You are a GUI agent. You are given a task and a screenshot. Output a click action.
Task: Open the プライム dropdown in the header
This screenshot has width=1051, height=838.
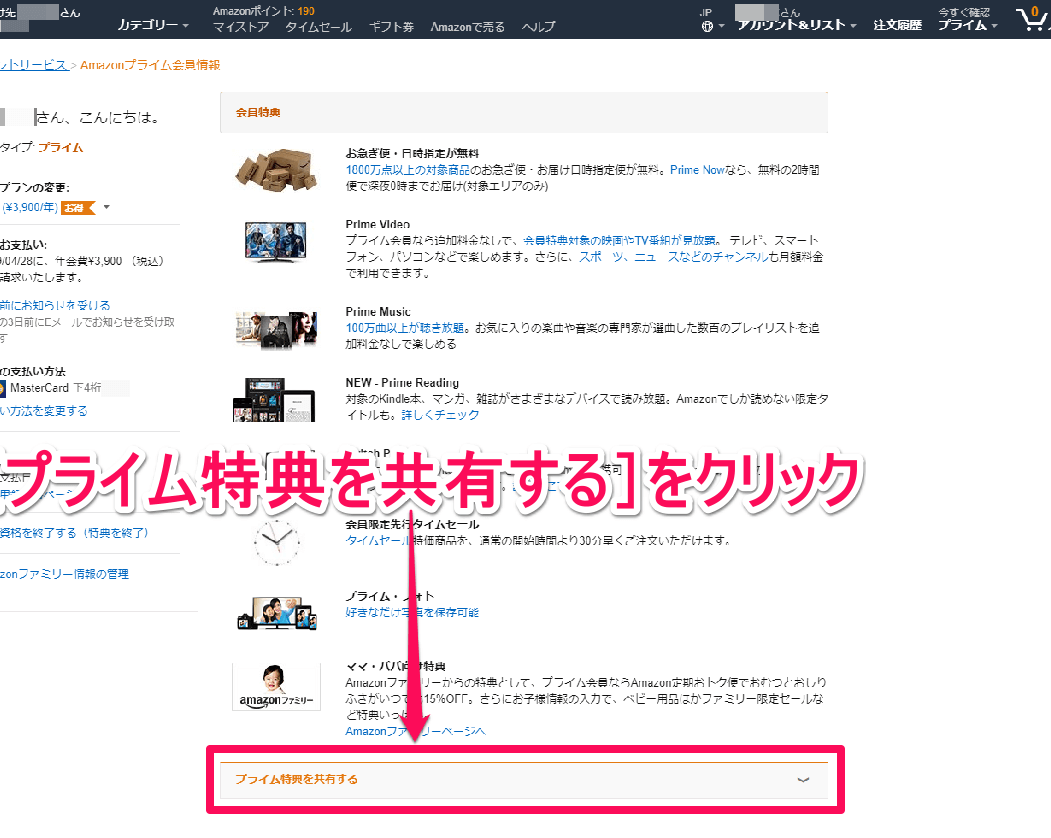[967, 25]
